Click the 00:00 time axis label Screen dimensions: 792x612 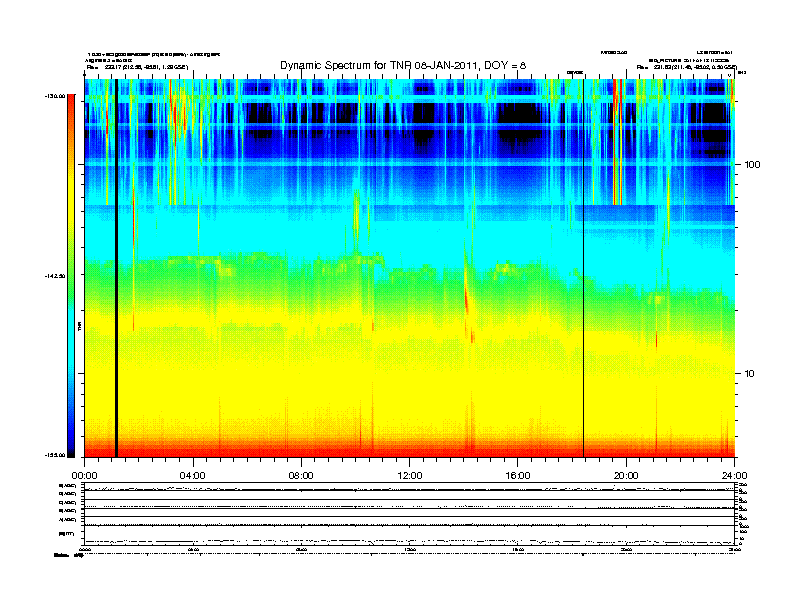point(84,476)
